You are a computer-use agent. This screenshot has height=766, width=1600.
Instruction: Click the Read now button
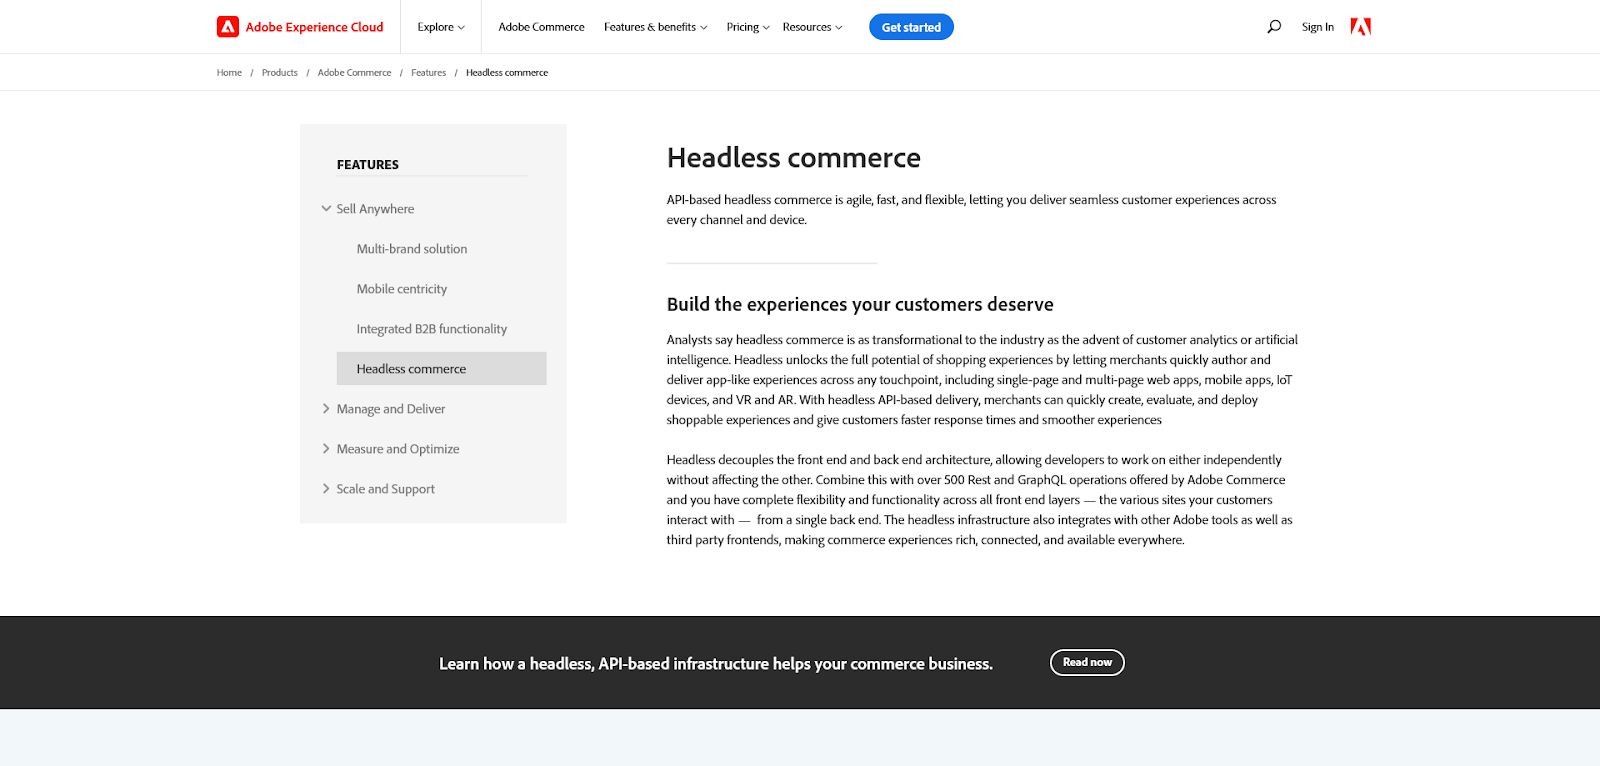(1087, 662)
